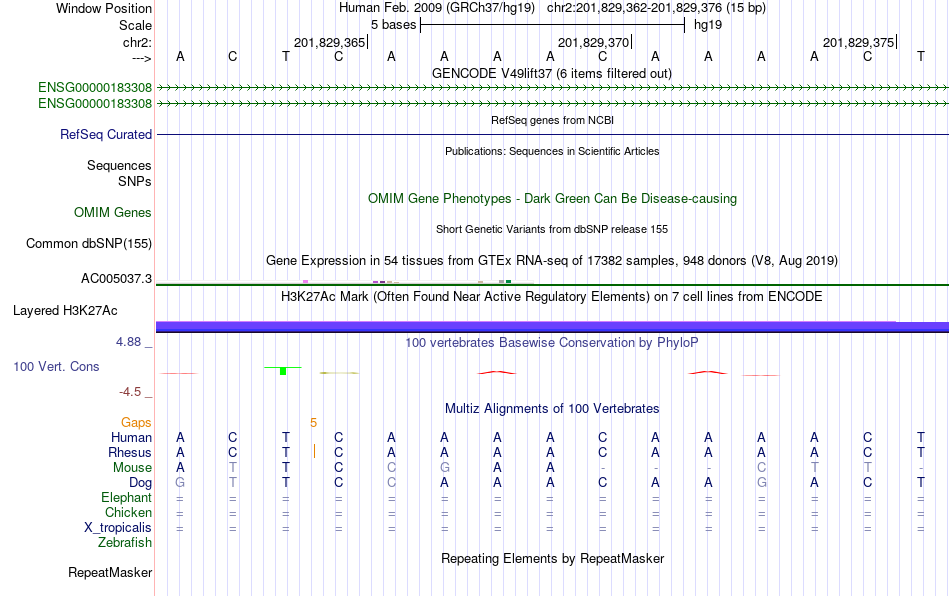Select the Chicken alignment row label
Viewport: 950px width, 596px height.
128,512
